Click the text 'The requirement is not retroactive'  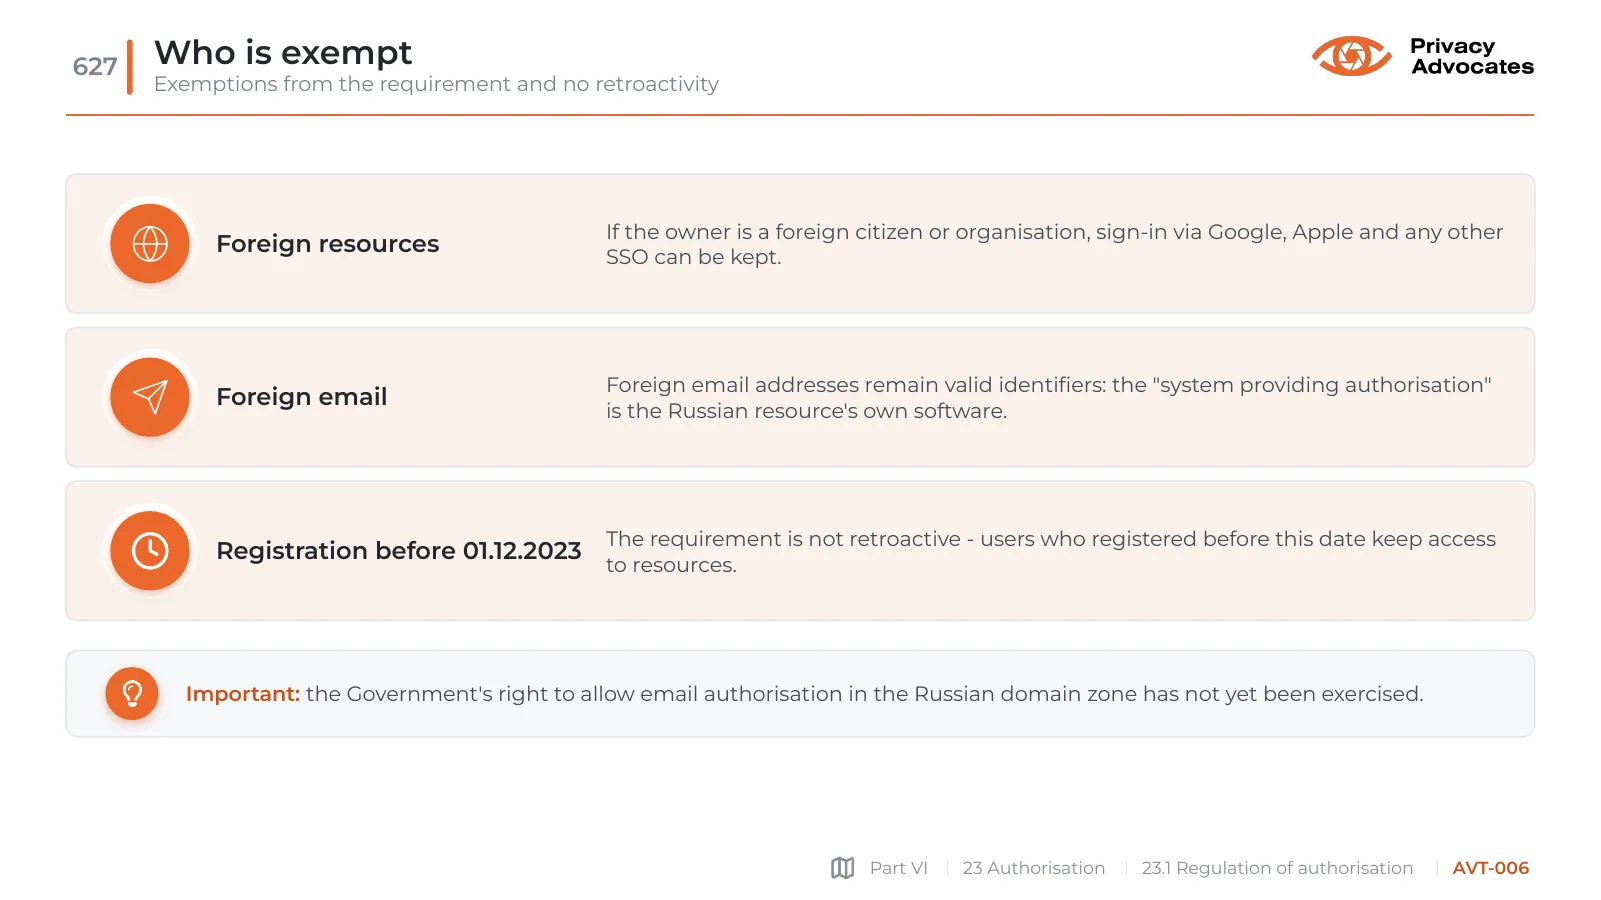click(1051, 552)
